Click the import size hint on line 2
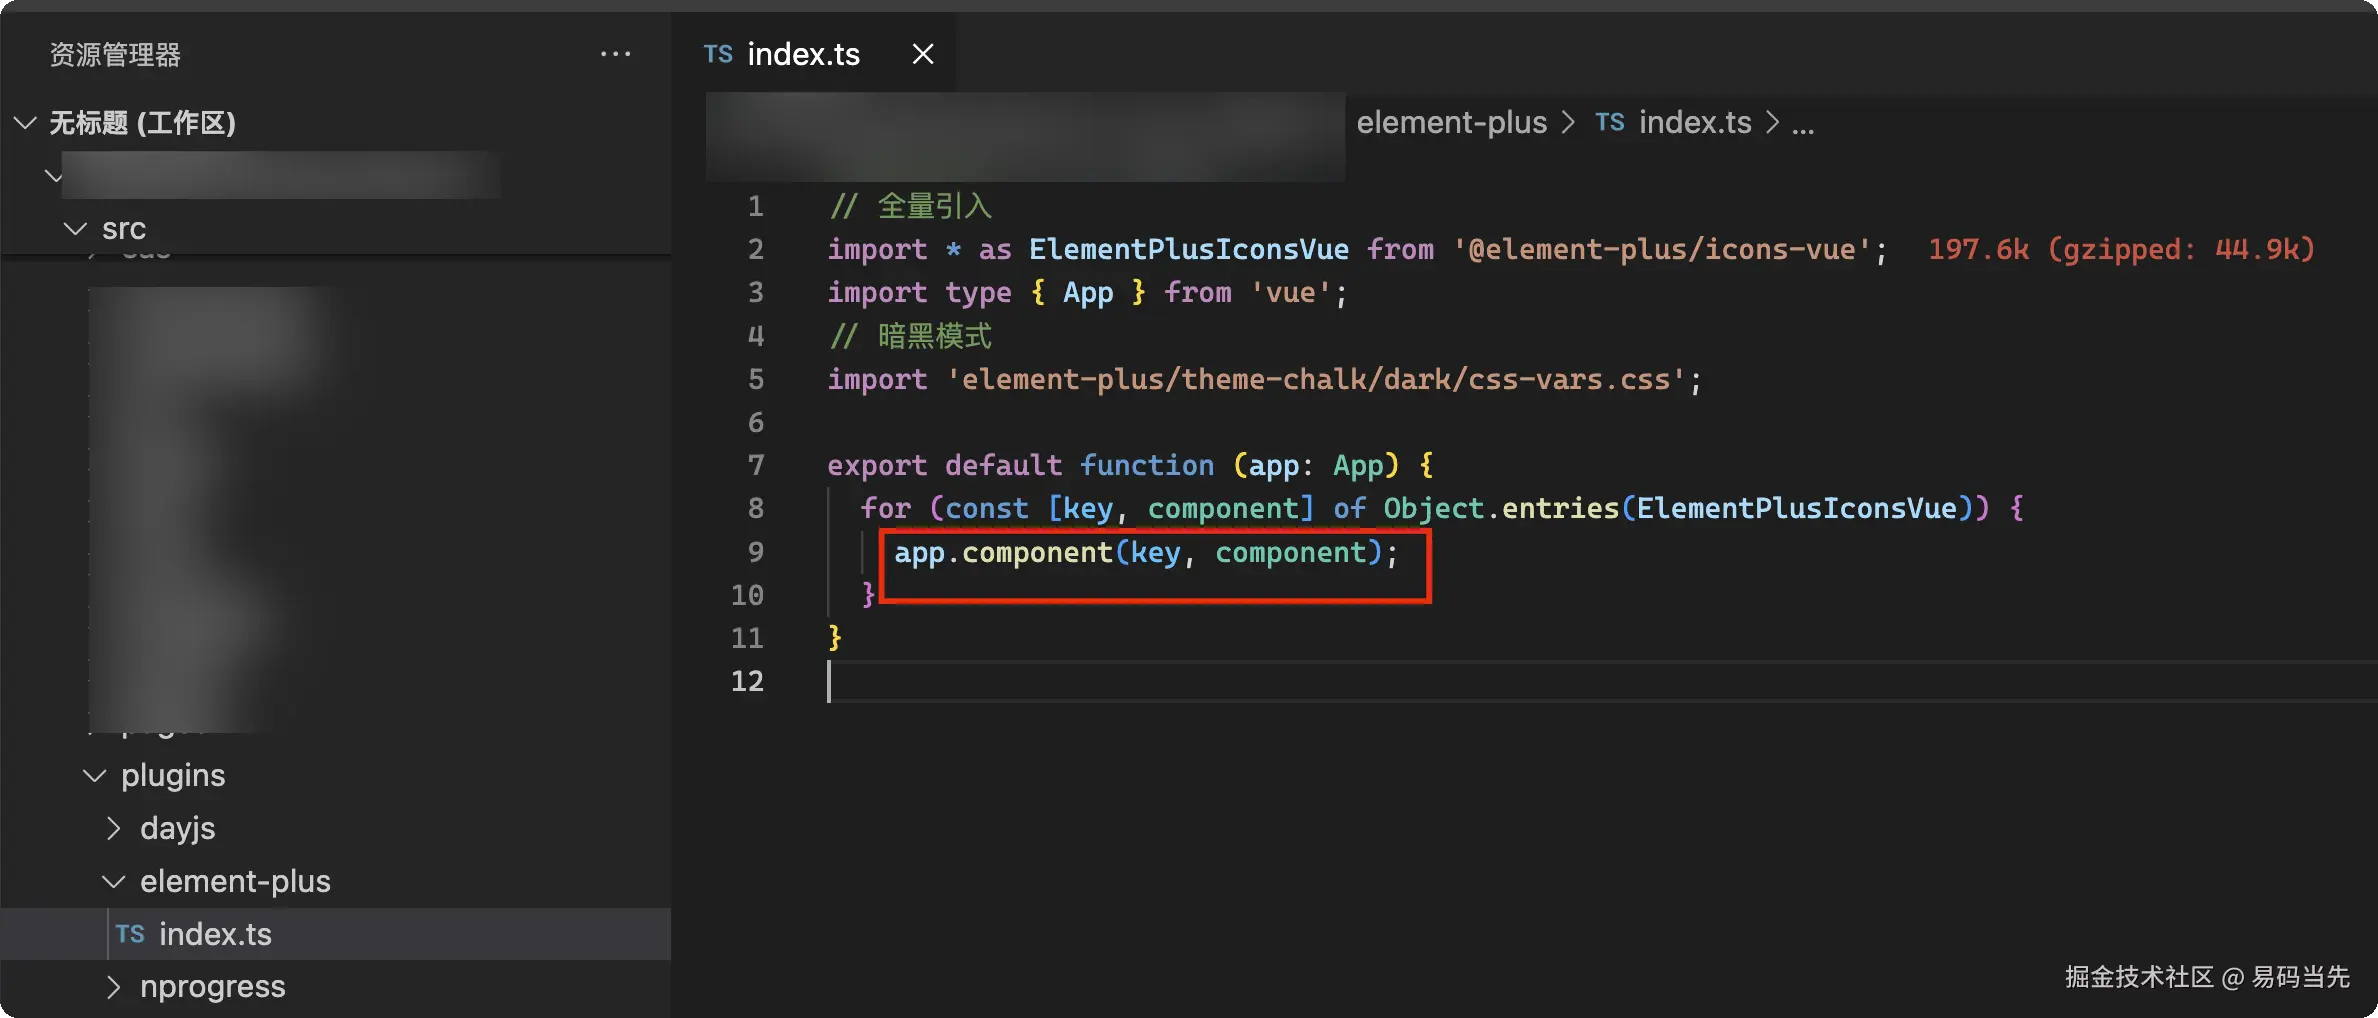 click(x=2120, y=249)
